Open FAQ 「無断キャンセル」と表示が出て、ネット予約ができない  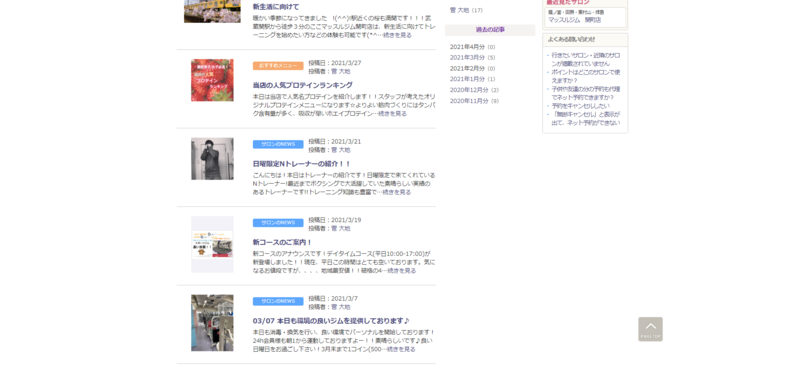[586, 118]
